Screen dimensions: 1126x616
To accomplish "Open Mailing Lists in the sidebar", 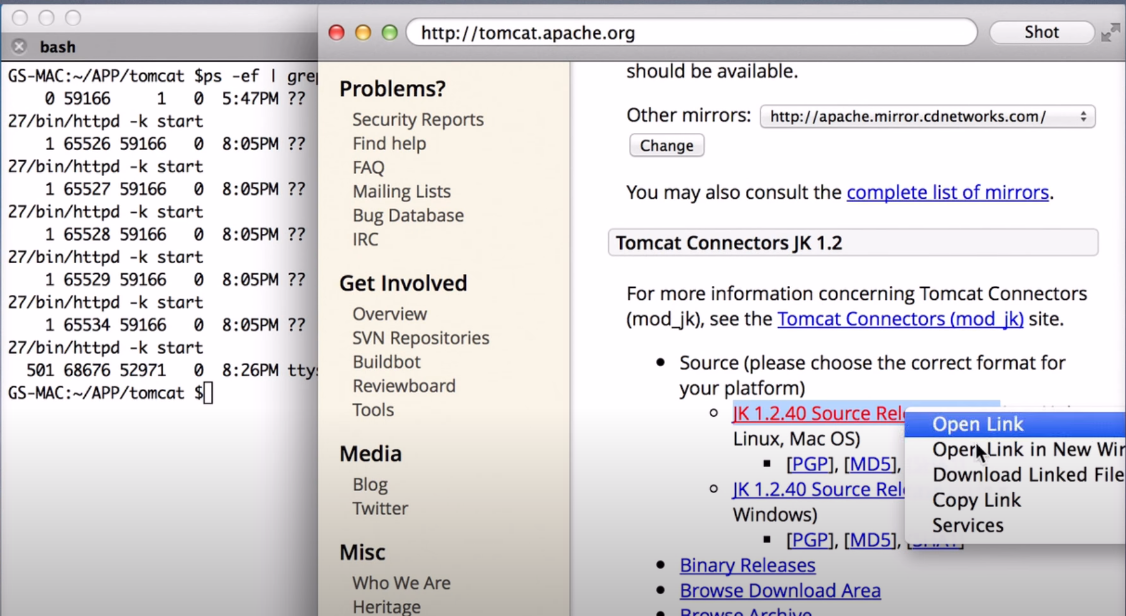I will tap(401, 192).
